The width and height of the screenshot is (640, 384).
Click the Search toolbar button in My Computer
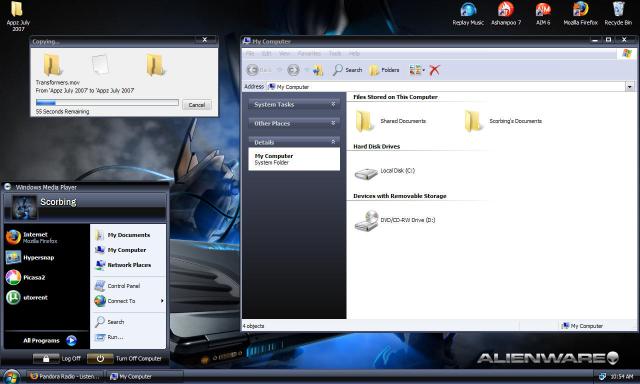click(347, 70)
